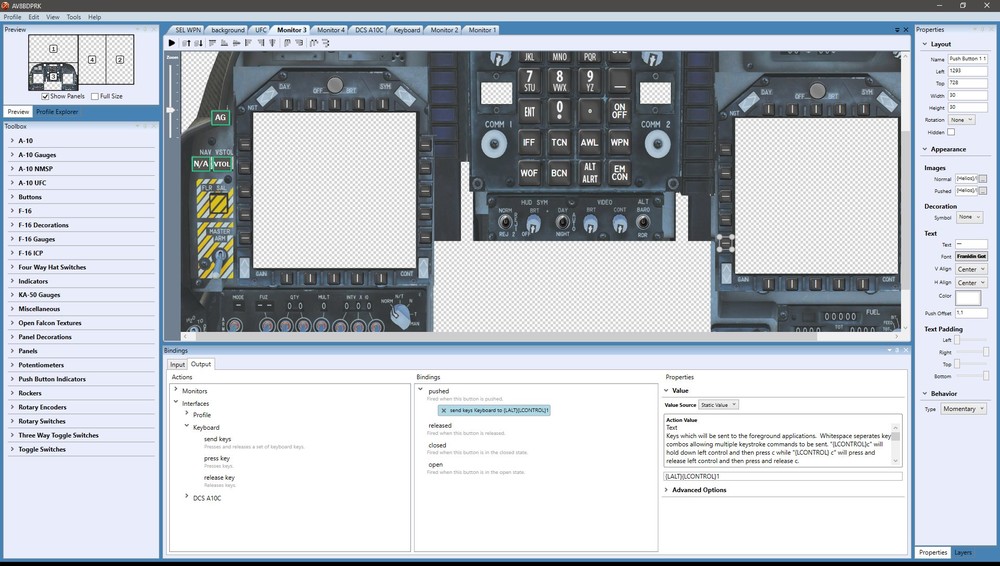Viewport: 1000px width, 566px height.
Task: Browse for the Pushed image file
Action: click(983, 190)
